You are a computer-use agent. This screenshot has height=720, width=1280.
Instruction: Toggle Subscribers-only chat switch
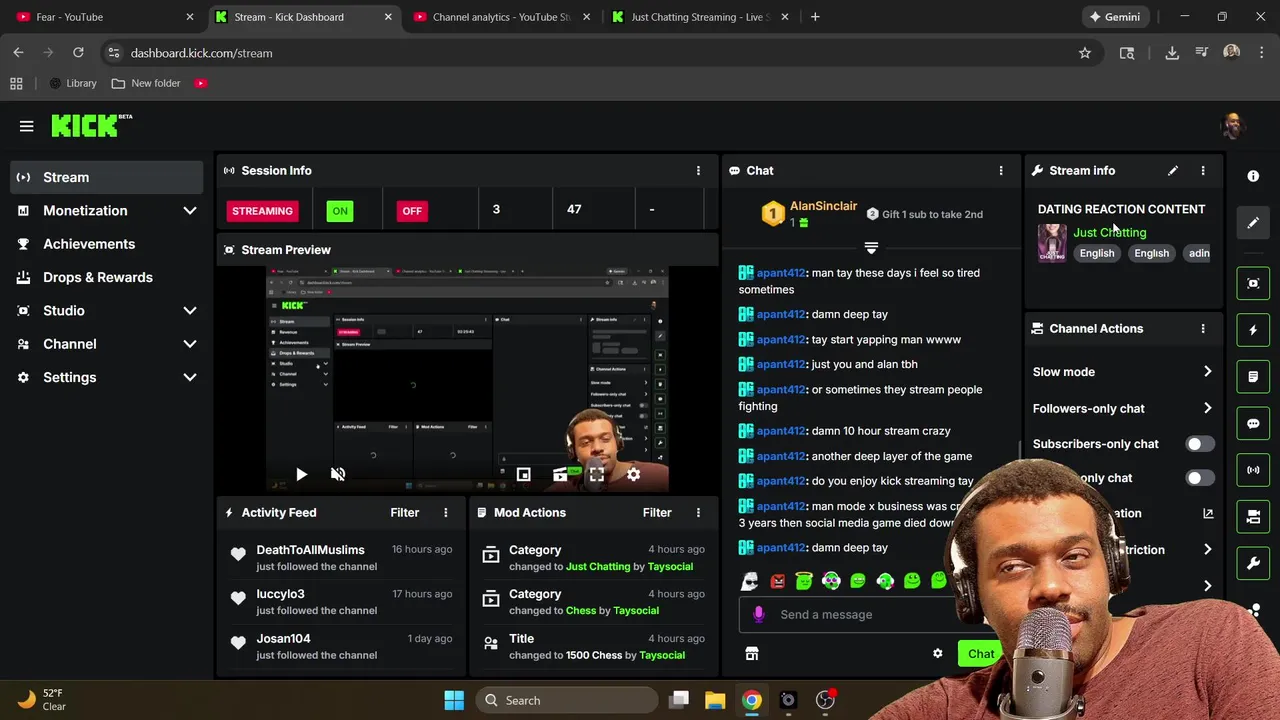coord(1200,444)
